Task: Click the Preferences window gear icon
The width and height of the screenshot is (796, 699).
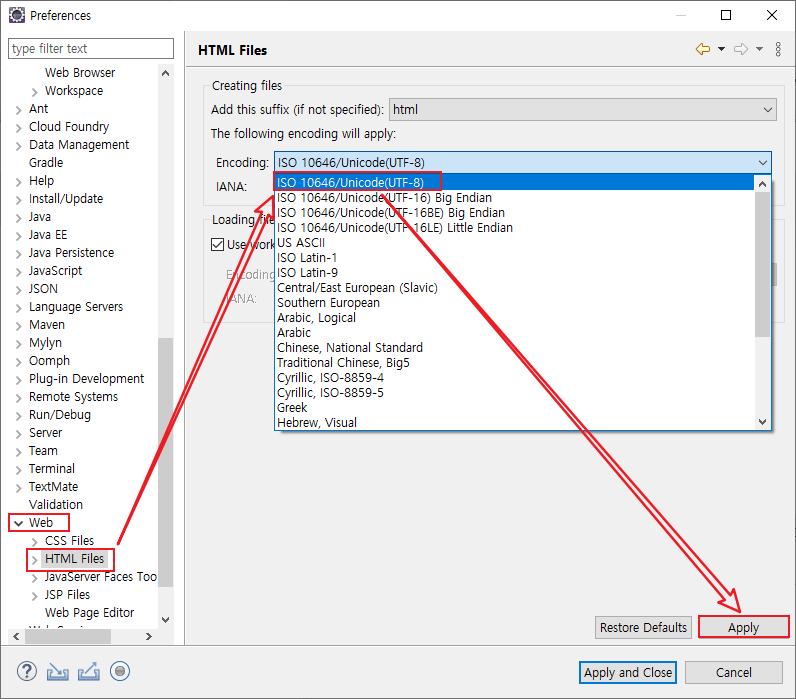Action: (16, 15)
